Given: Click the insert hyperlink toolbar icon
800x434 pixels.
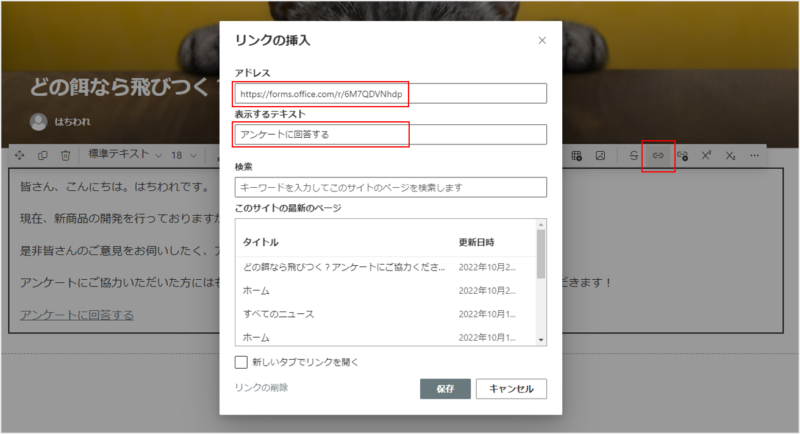Looking at the screenshot, I should point(658,156).
